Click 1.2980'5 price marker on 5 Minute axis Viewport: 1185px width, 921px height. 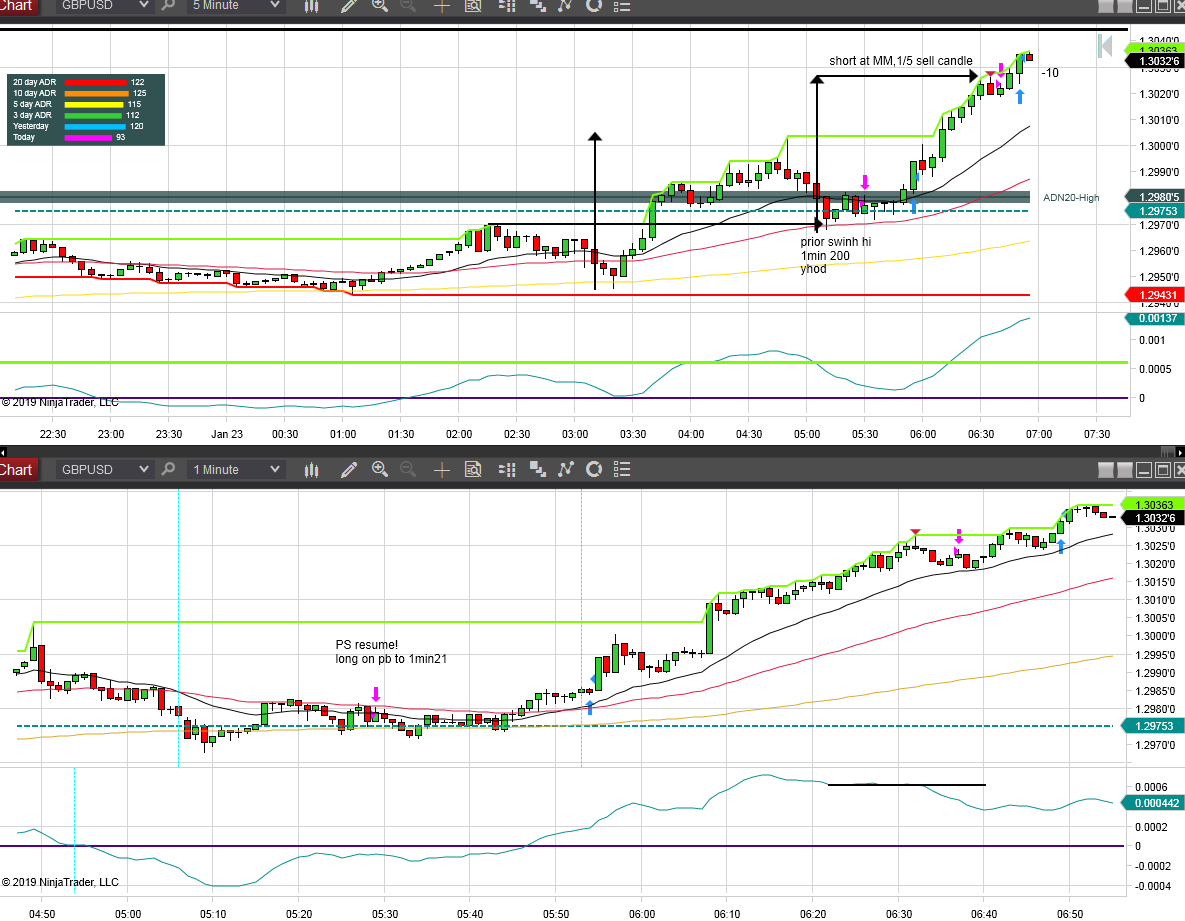point(1156,197)
